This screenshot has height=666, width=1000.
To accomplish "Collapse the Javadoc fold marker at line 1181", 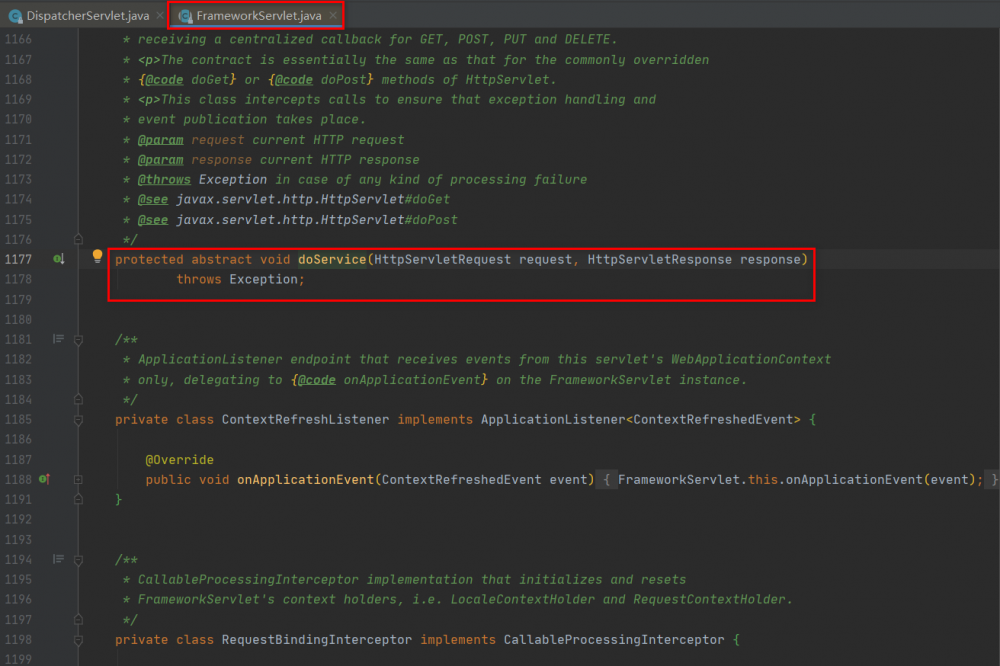I will tap(78, 340).
